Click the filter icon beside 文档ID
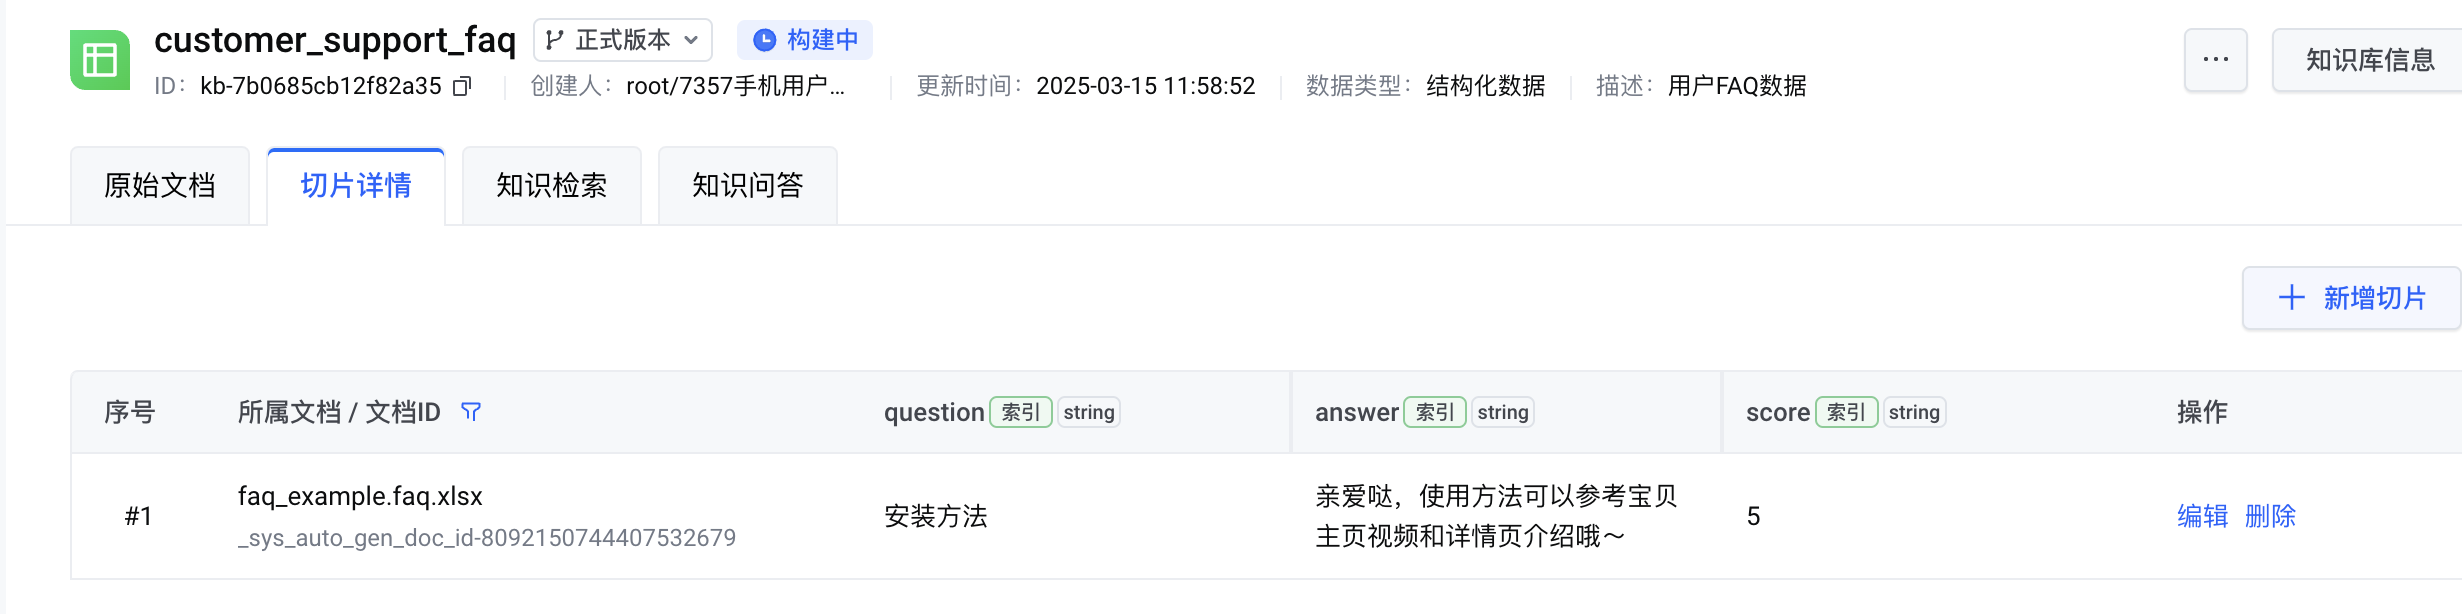2462x614 pixels. coord(471,412)
